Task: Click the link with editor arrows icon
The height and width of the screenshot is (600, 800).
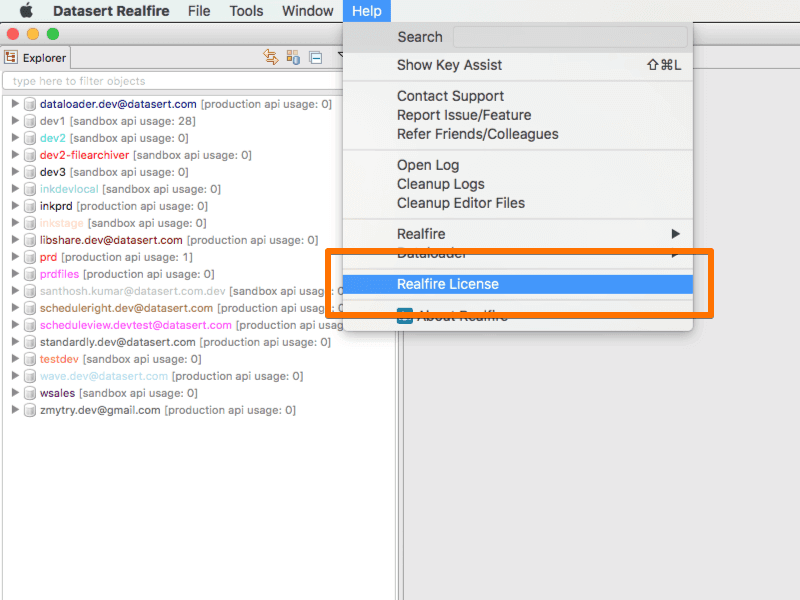Action: pos(270,57)
